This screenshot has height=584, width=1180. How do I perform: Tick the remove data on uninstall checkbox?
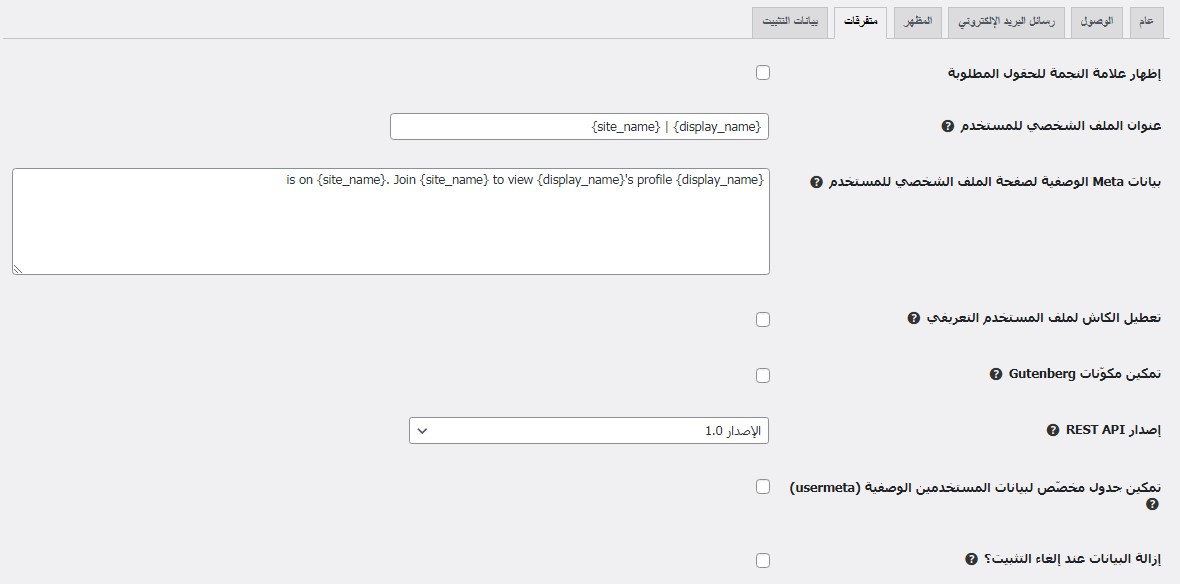tap(763, 560)
